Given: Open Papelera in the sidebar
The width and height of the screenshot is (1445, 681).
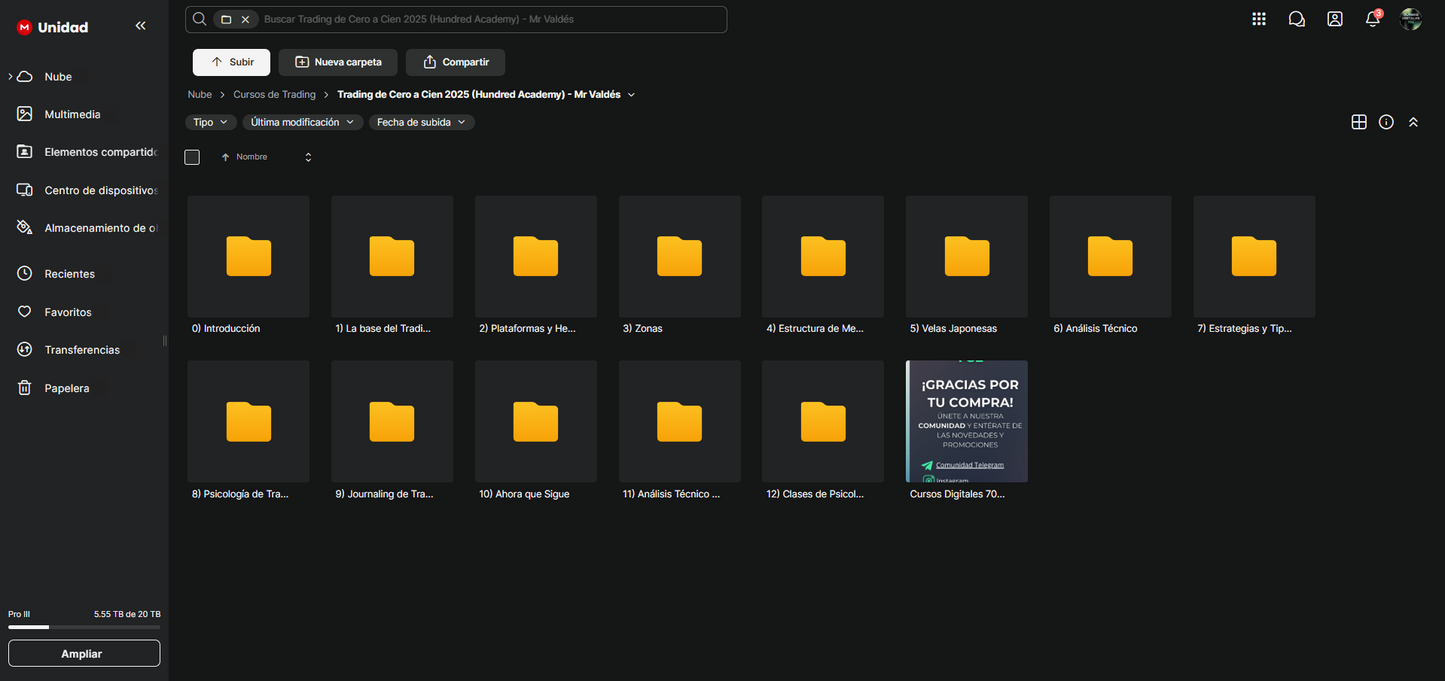Looking at the screenshot, I should pyautogui.click(x=66, y=388).
